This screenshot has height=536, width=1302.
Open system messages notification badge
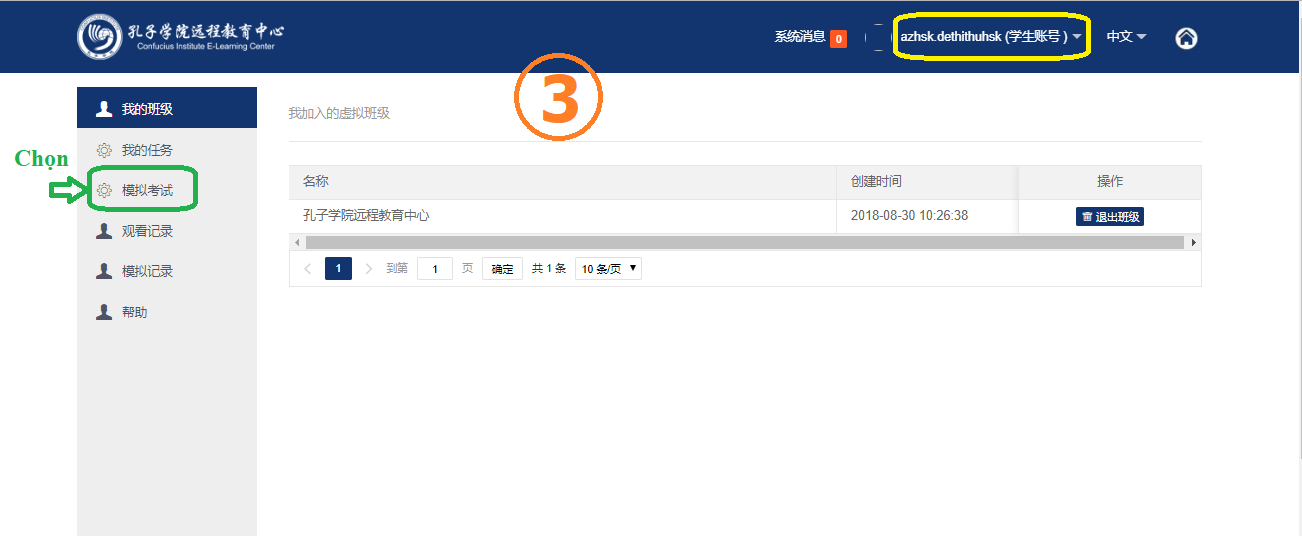[x=838, y=39]
